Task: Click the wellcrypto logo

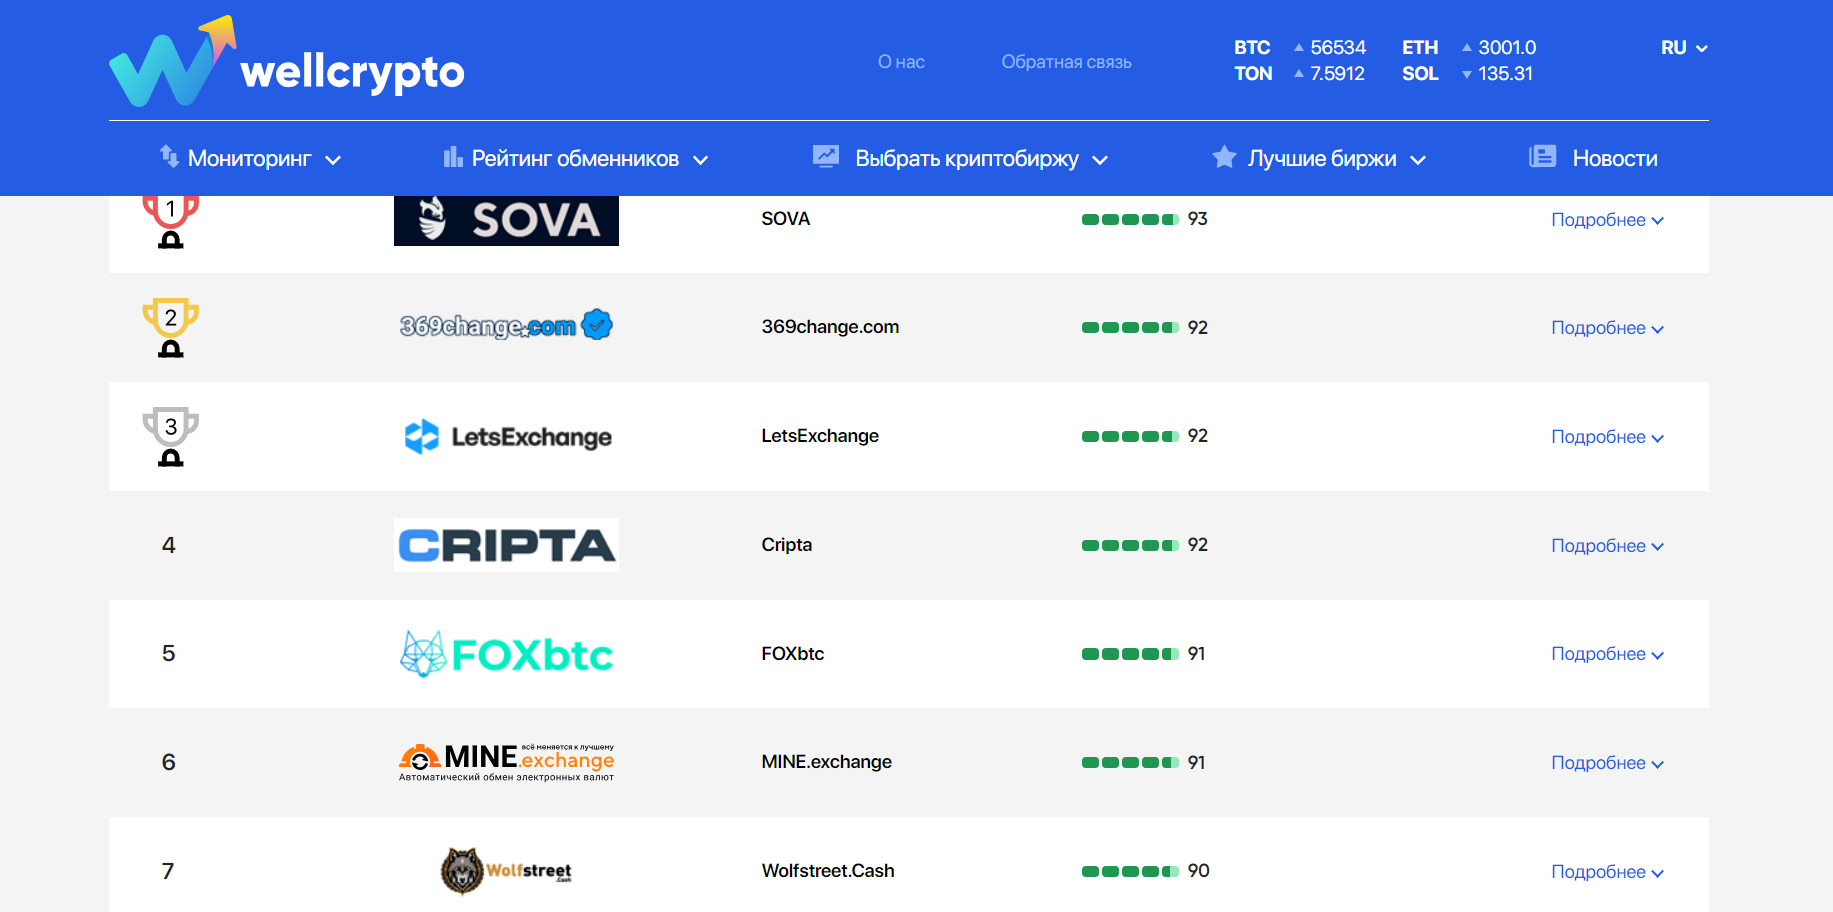Action: click(x=287, y=61)
